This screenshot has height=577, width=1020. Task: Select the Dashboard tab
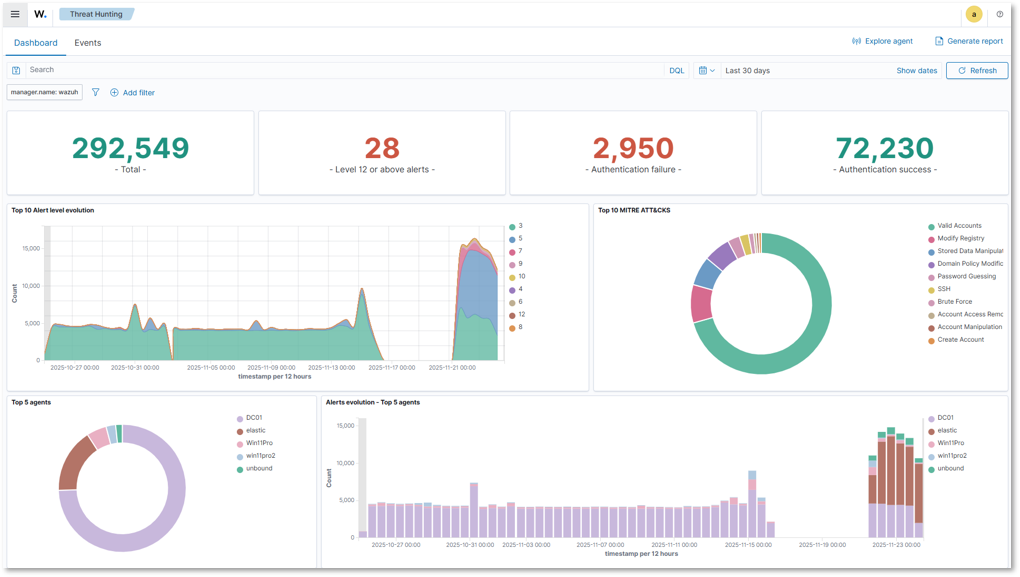[35, 42]
